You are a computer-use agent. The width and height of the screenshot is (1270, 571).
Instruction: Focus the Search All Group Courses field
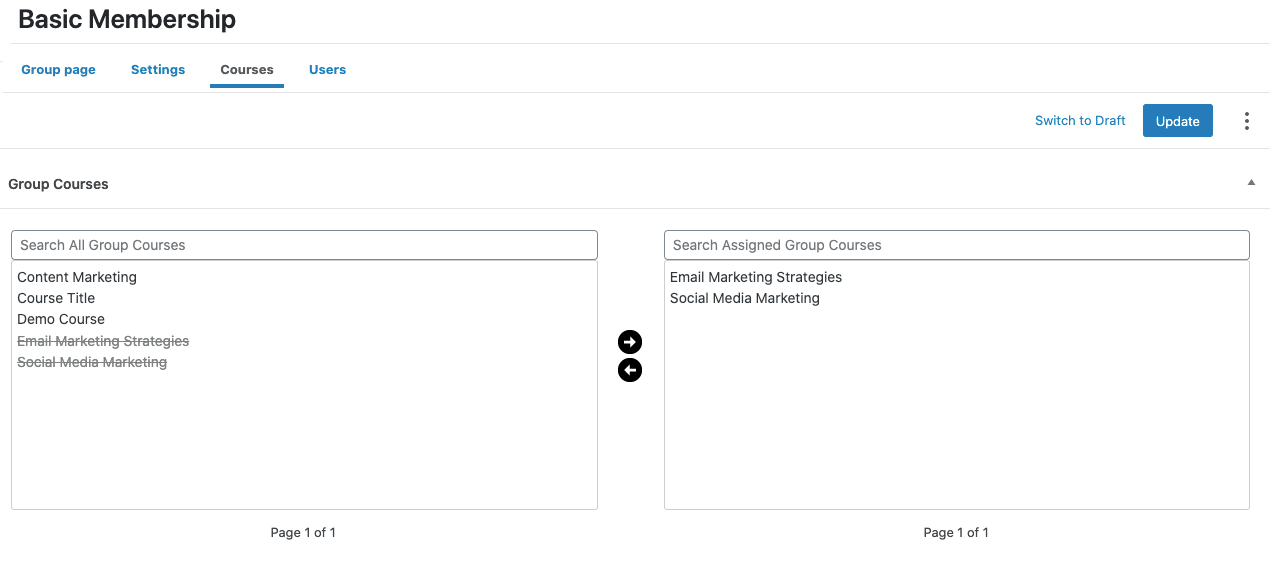coord(304,245)
